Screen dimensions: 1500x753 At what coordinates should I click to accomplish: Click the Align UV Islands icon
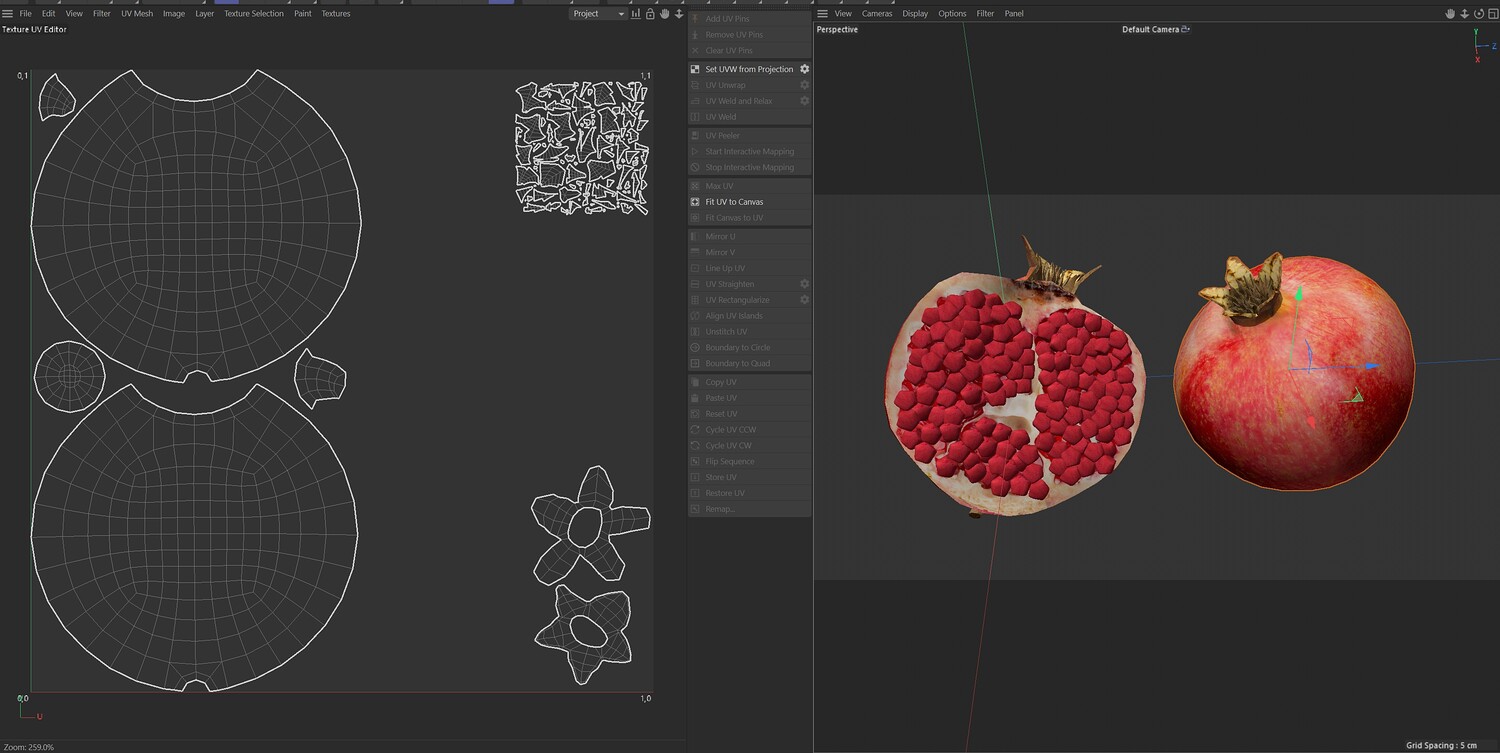[696, 316]
